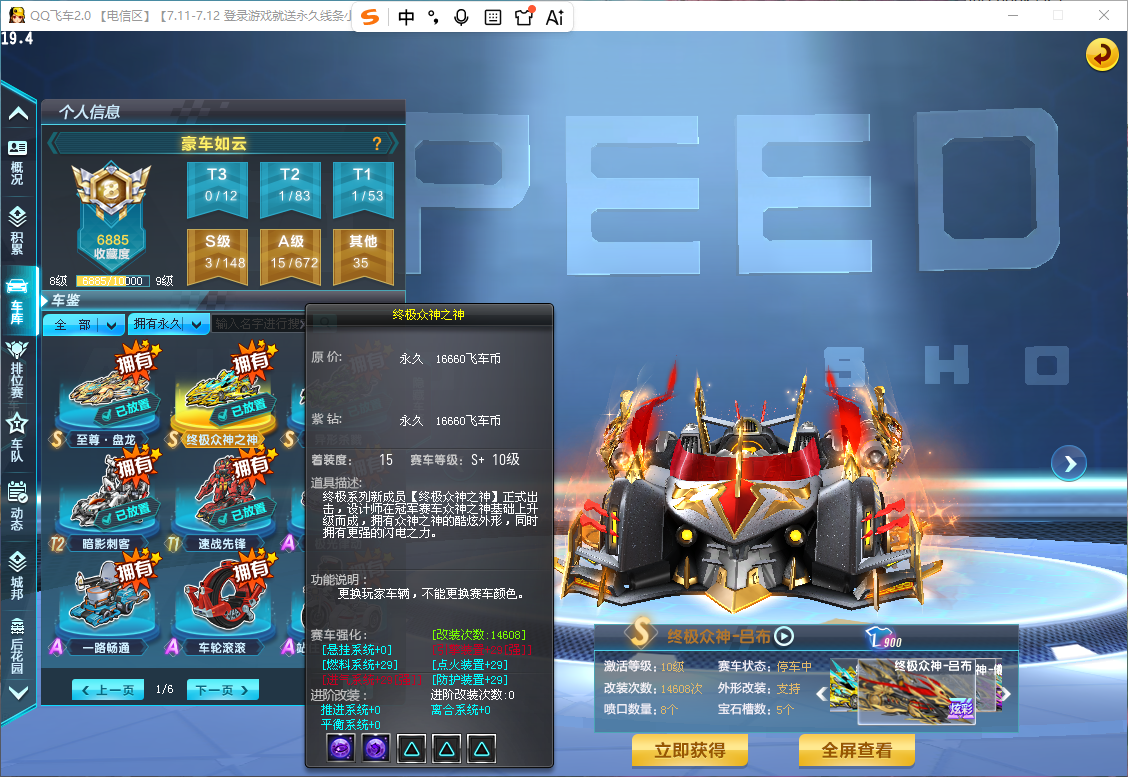Select the 速战先锋 car
Screen dimensions: 1128x777
(222, 501)
